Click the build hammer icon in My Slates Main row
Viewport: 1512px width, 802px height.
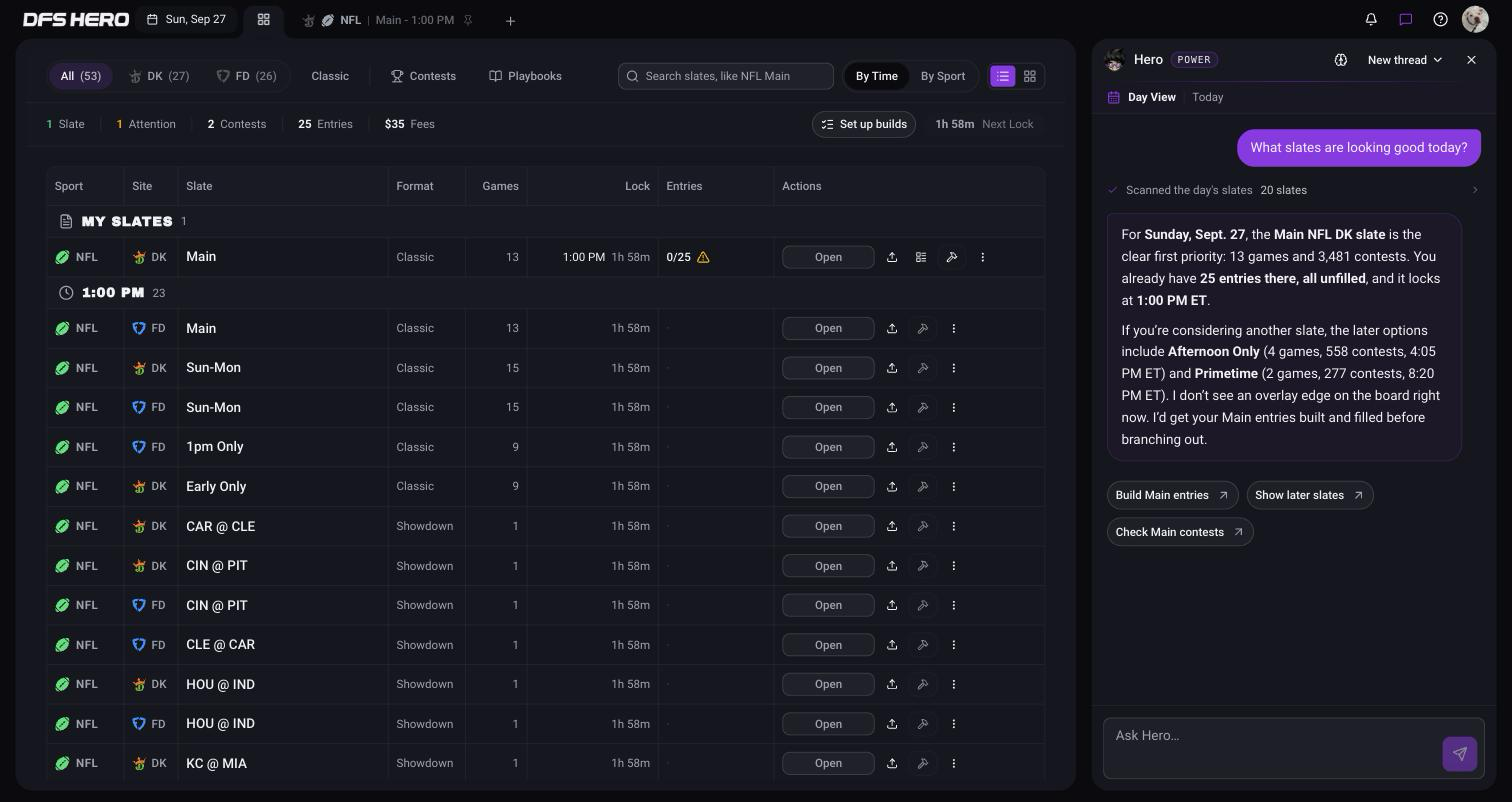[951, 257]
